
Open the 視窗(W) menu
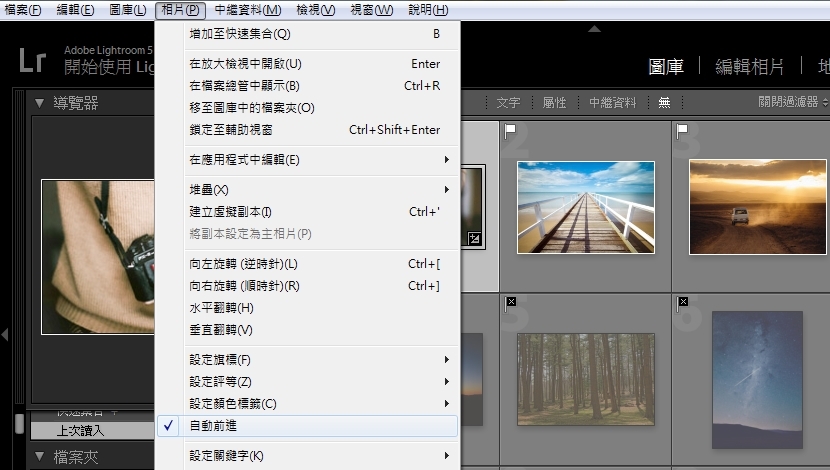(372, 10)
